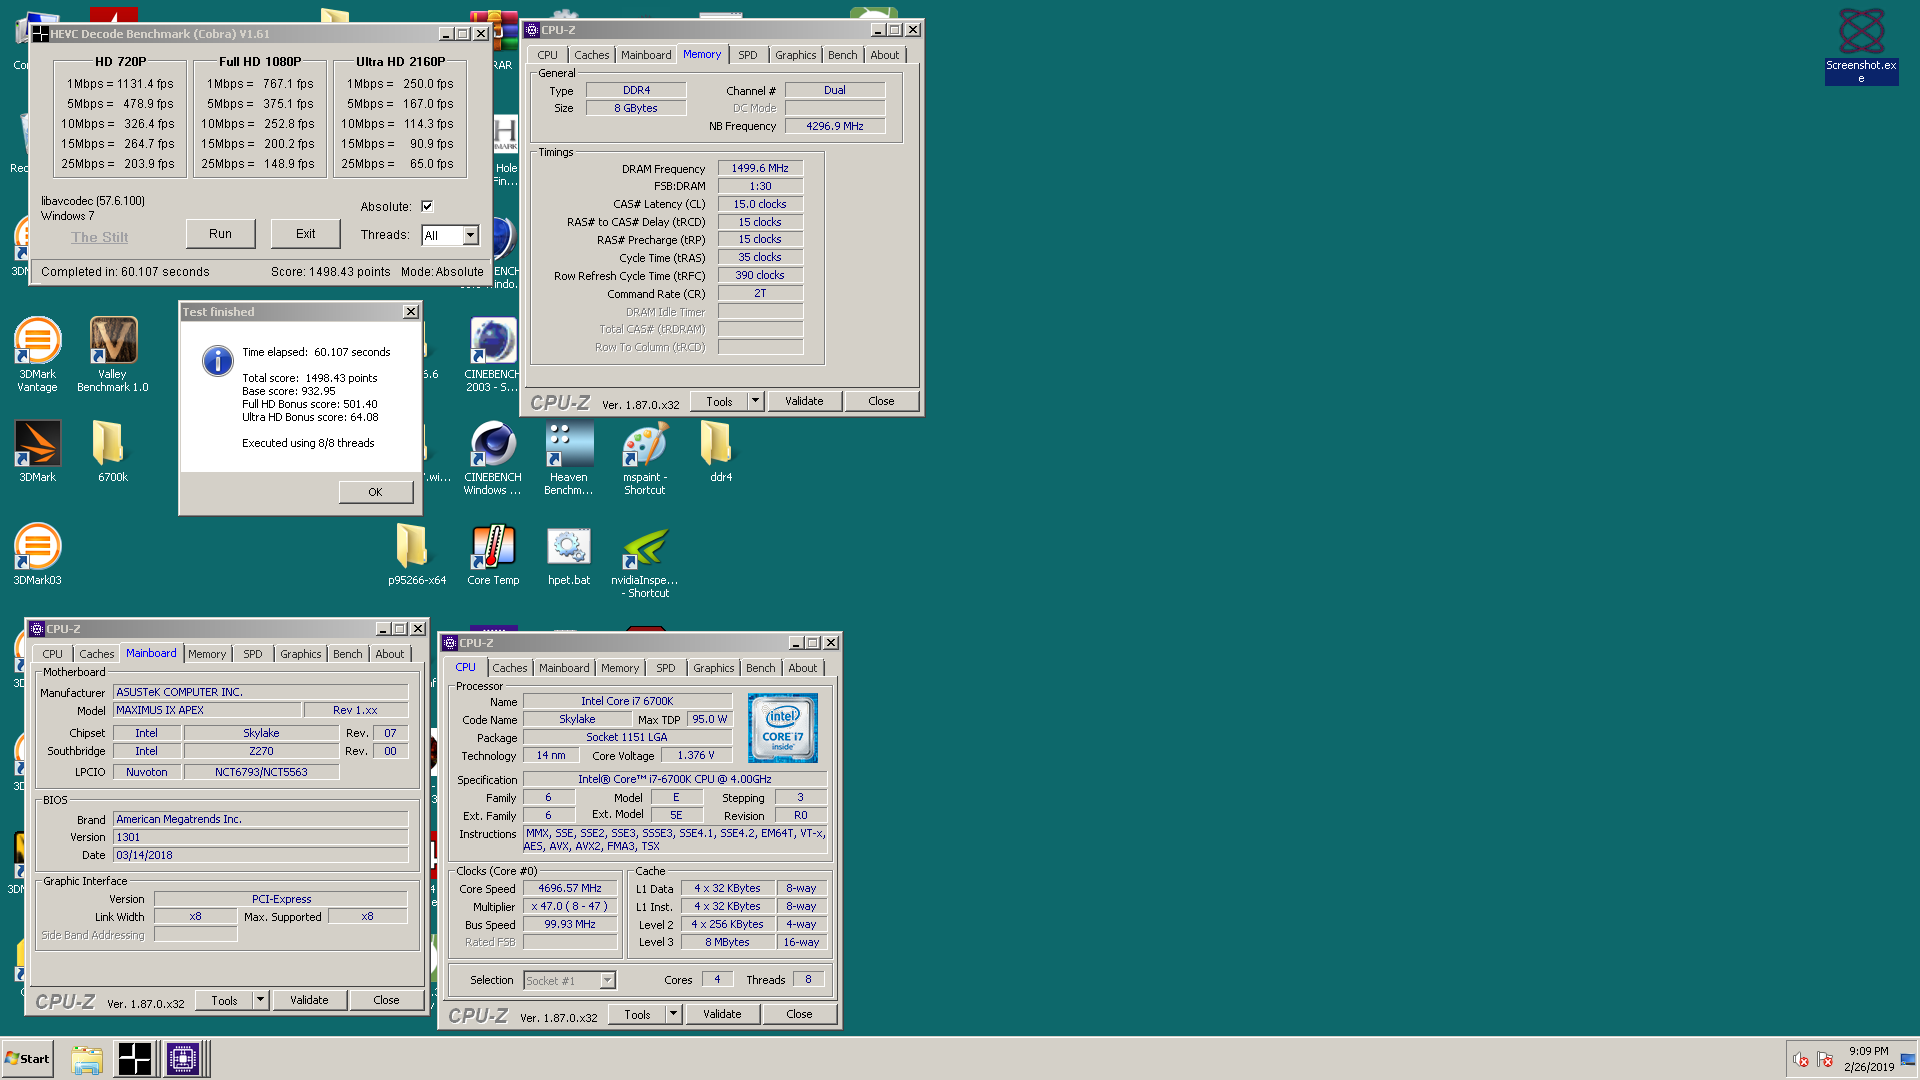Open CINEBENCH Windows shortcut icon

coord(493,458)
